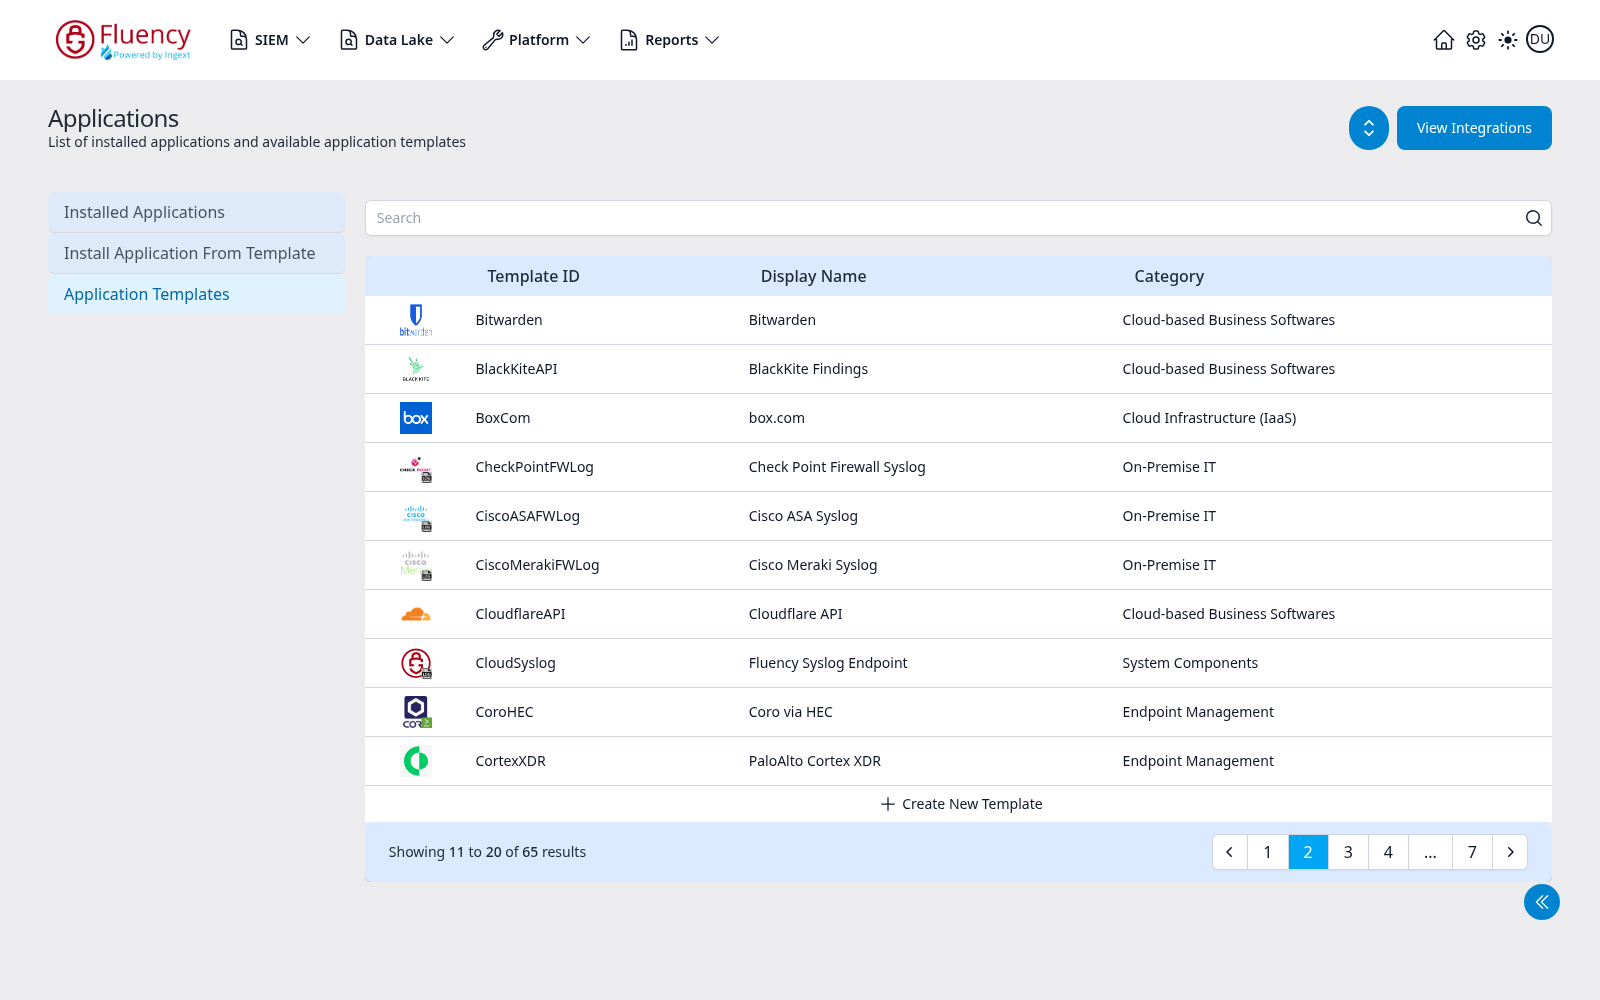Expand the Platform dropdown menu
This screenshot has width=1600, height=1000.
tap(537, 40)
